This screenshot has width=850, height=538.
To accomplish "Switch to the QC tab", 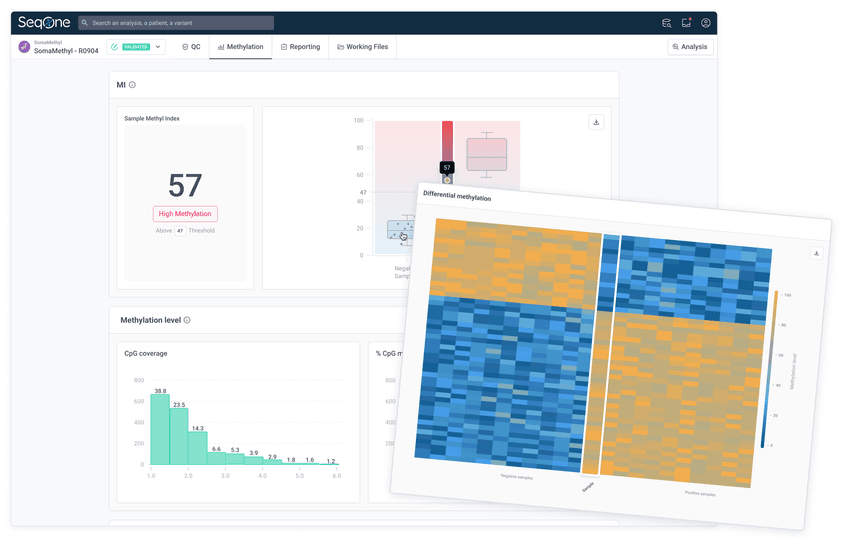I will tap(191, 47).
